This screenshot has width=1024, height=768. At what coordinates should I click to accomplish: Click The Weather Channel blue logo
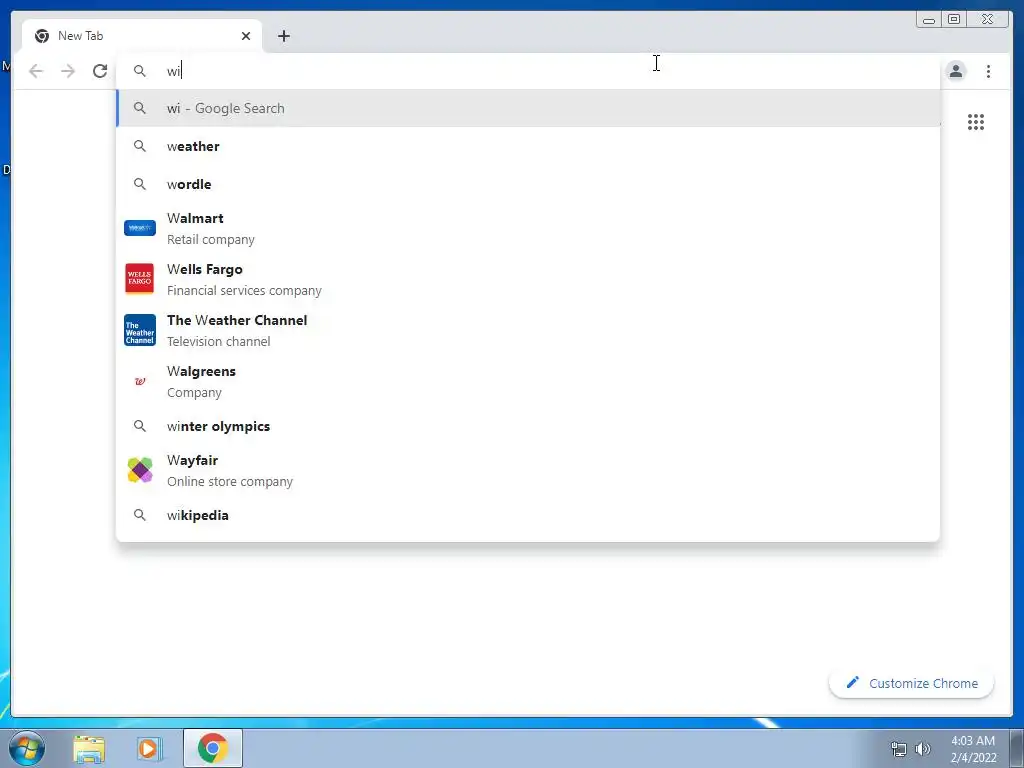point(140,330)
